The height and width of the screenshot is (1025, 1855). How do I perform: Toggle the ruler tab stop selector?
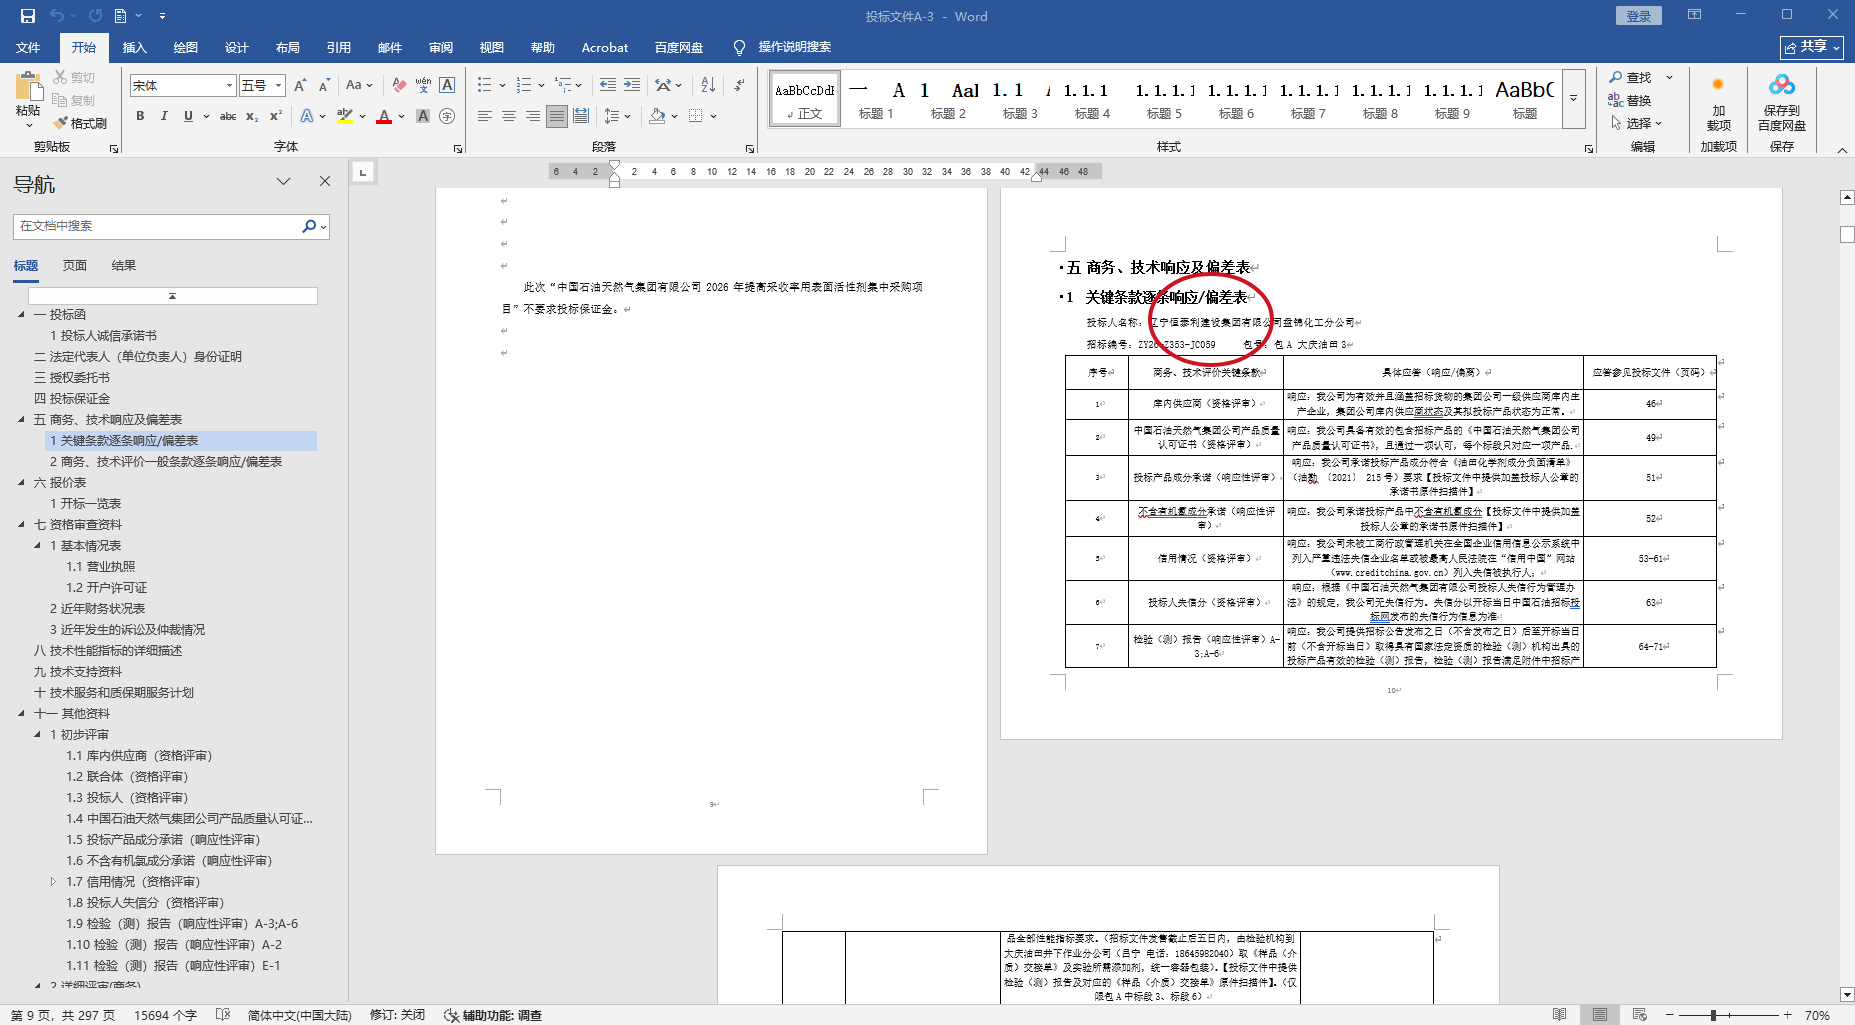pos(363,172)
